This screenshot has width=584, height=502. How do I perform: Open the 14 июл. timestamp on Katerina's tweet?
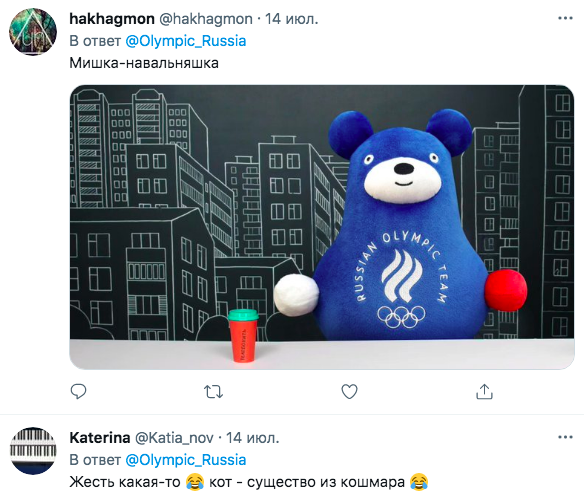[253, 438]
